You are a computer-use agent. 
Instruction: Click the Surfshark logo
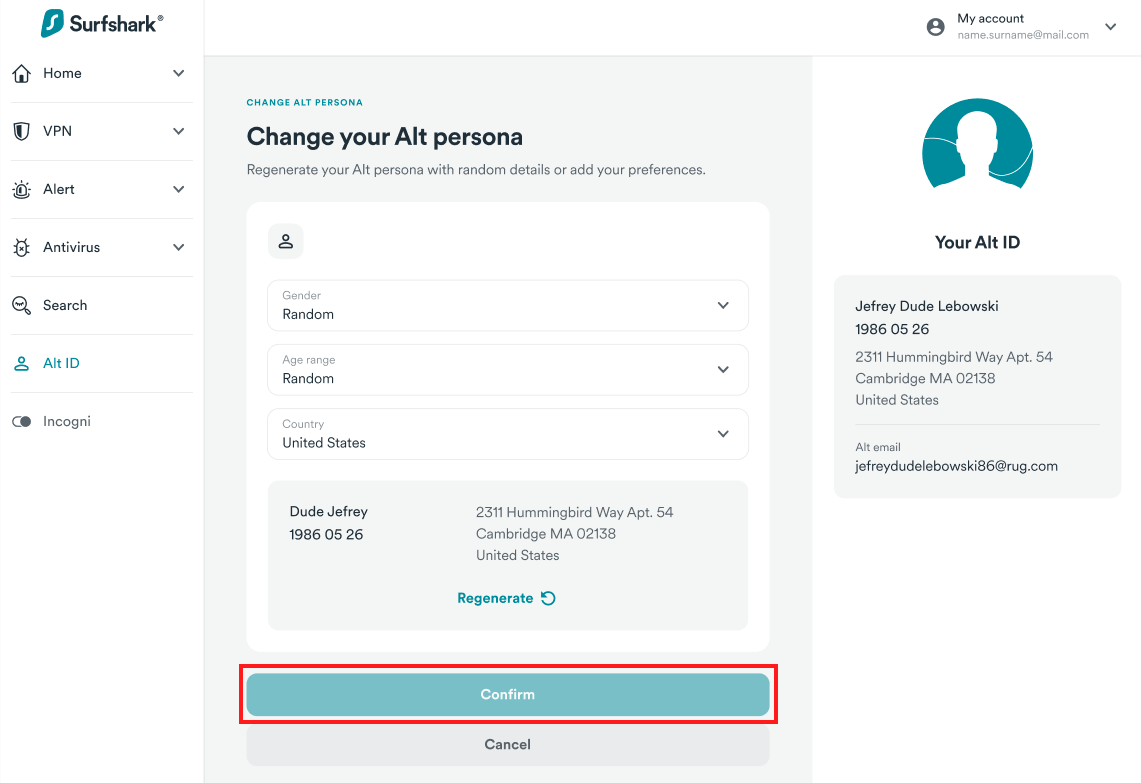(x=102, y=23)
